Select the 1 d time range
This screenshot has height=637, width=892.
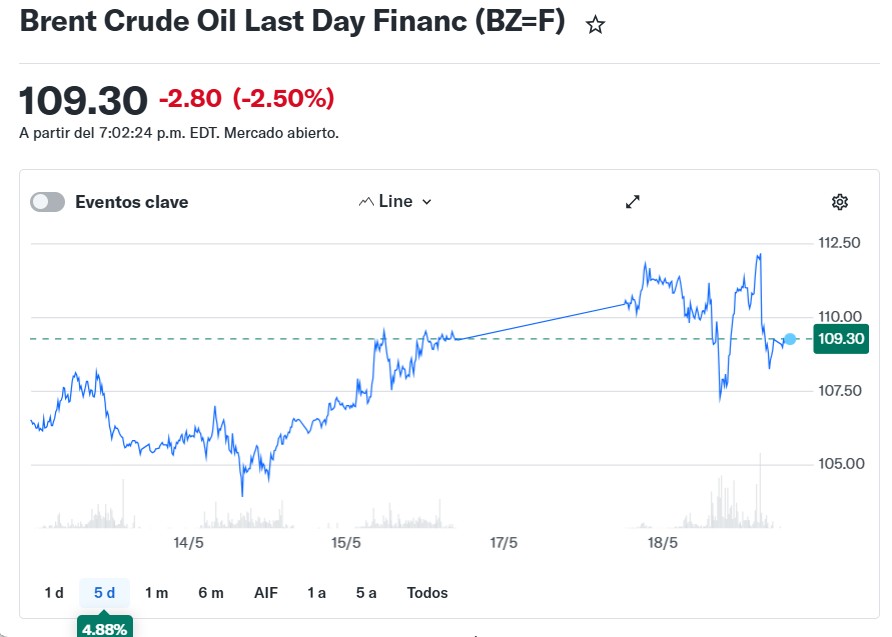click(x=54, y=593)
